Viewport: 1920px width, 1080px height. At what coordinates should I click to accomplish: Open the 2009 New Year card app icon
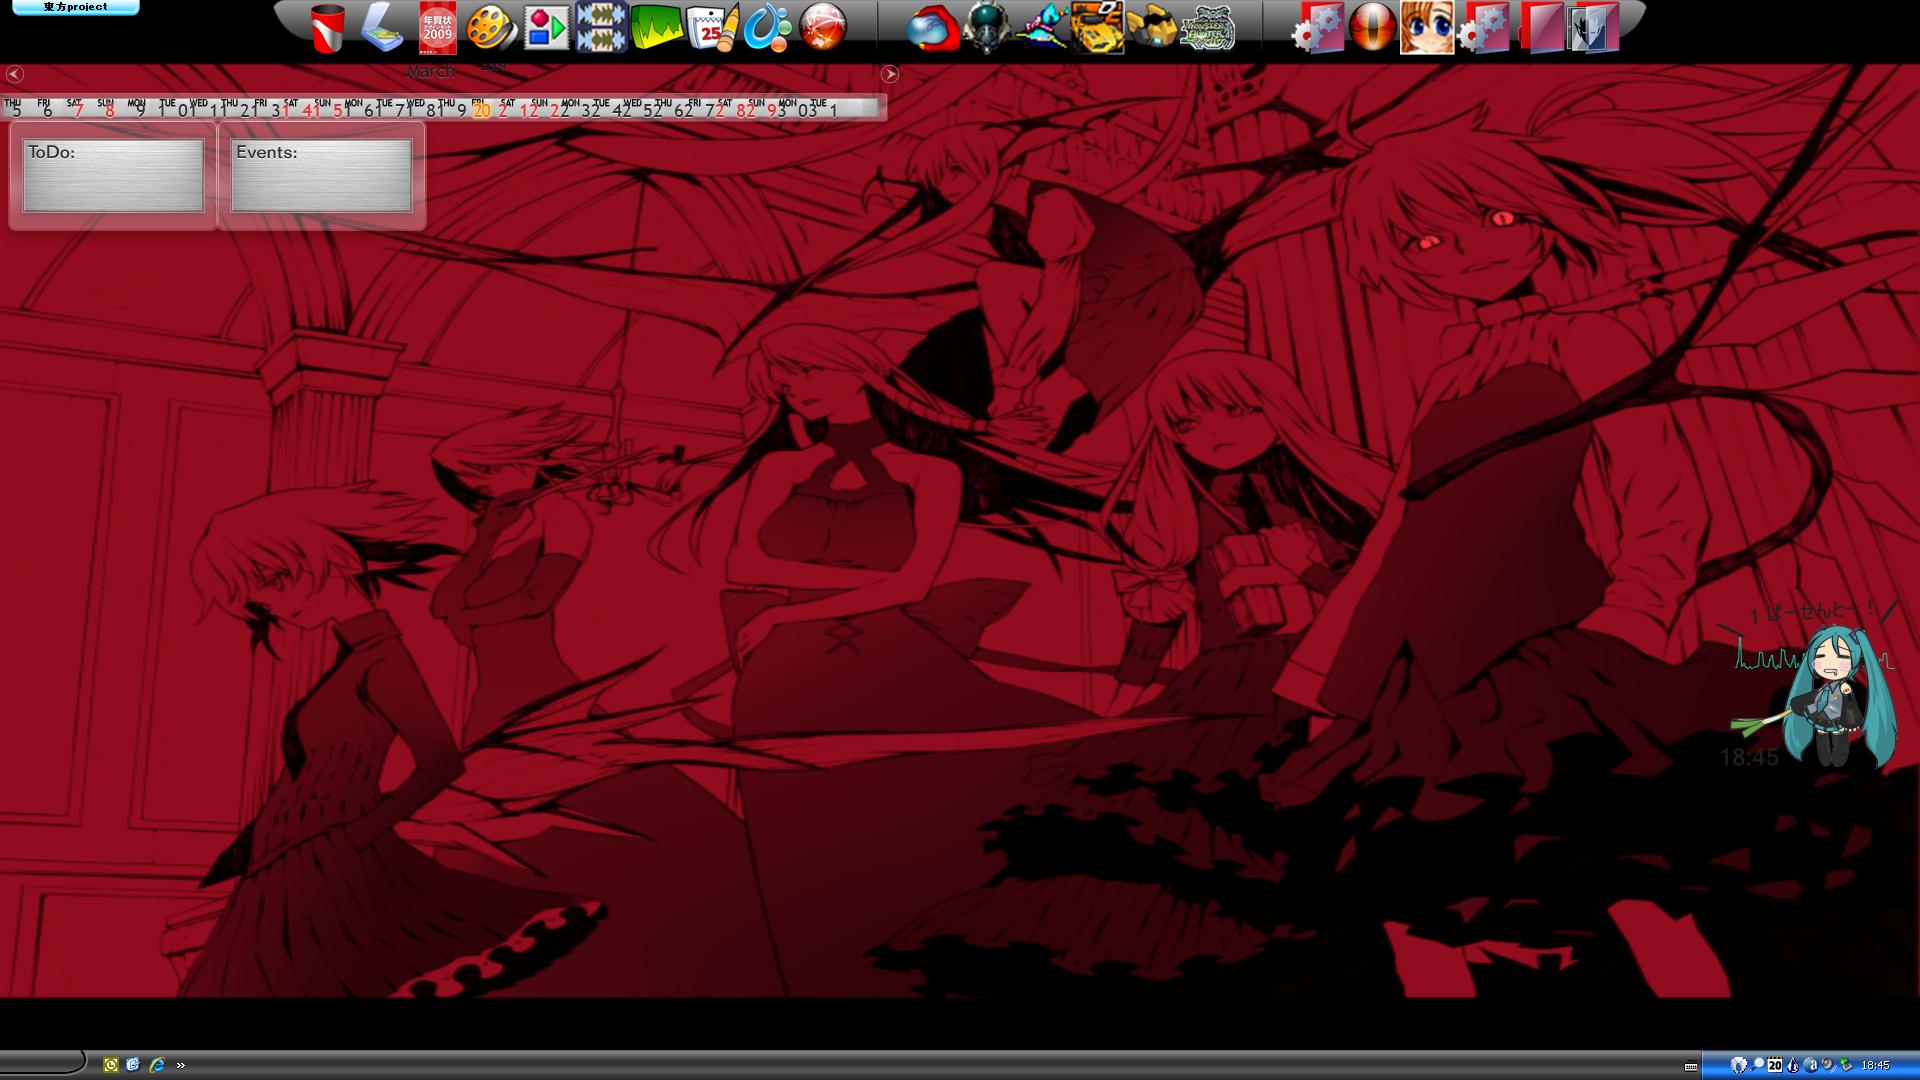(437, 28)
